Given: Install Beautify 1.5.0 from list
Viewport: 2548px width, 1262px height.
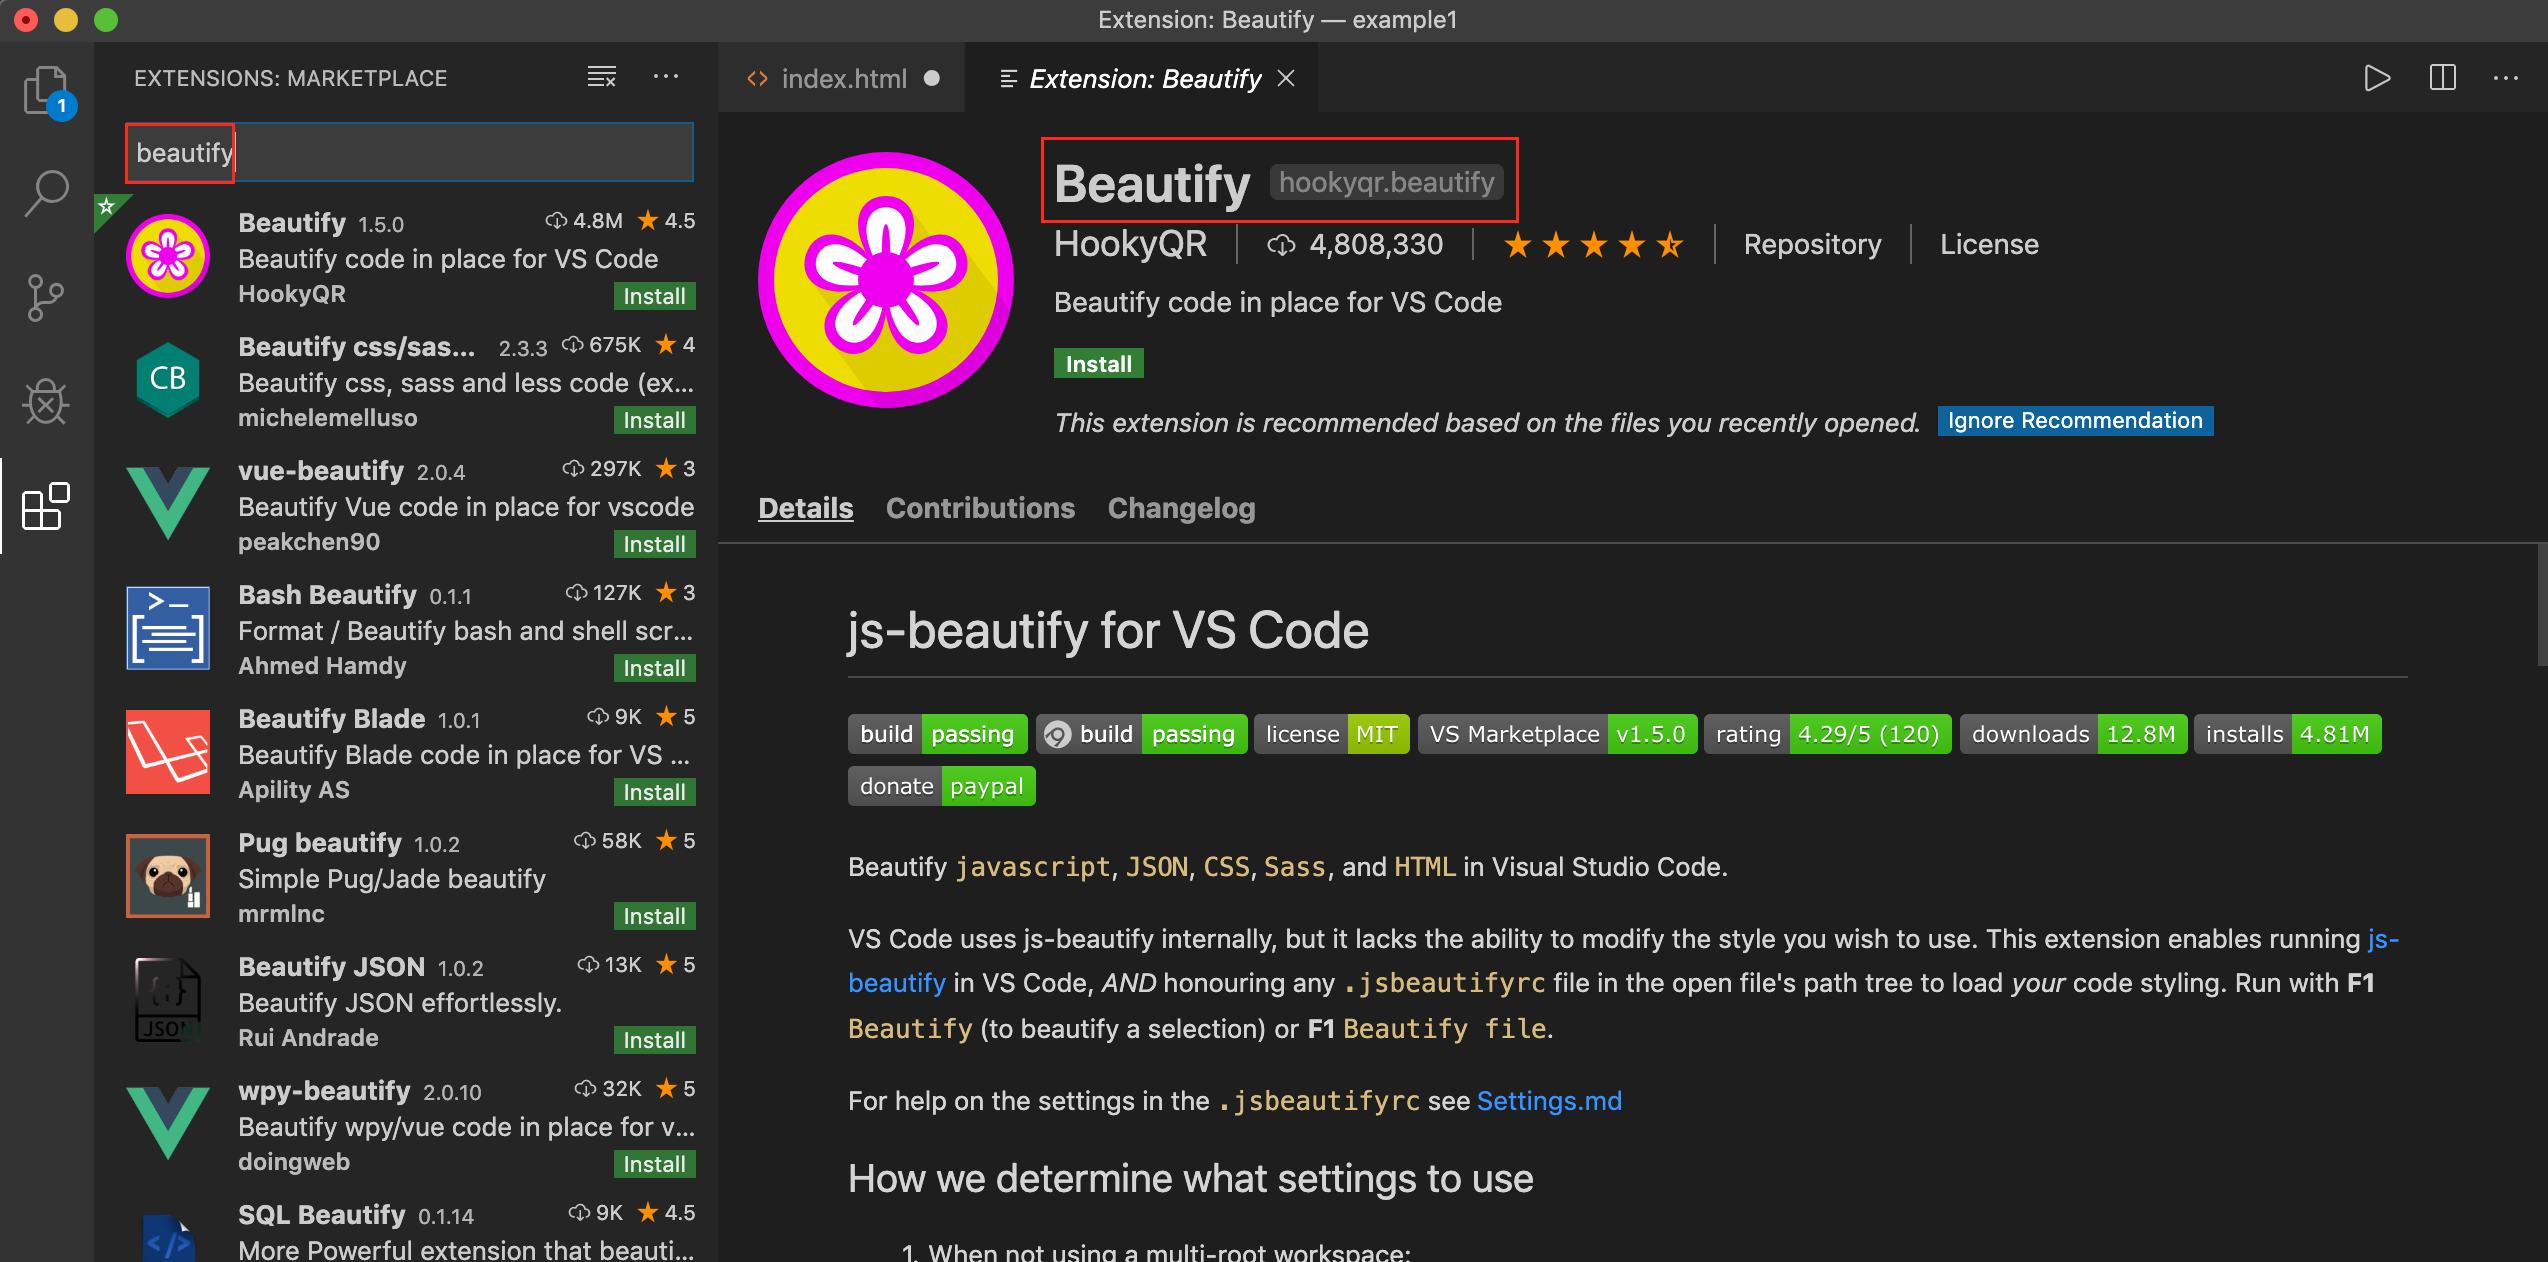Looking at the screenshot, I should click(x=654, y=297).
